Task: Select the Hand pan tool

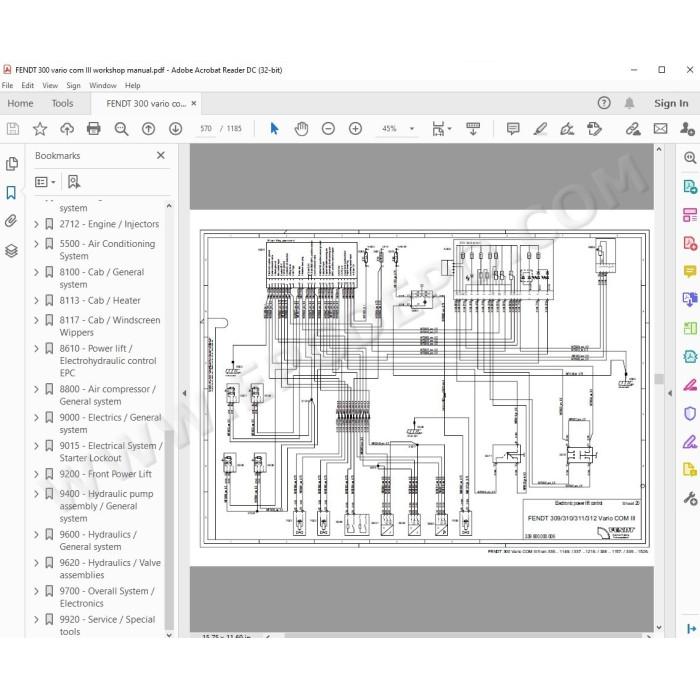Action: (x=301, y=129)
